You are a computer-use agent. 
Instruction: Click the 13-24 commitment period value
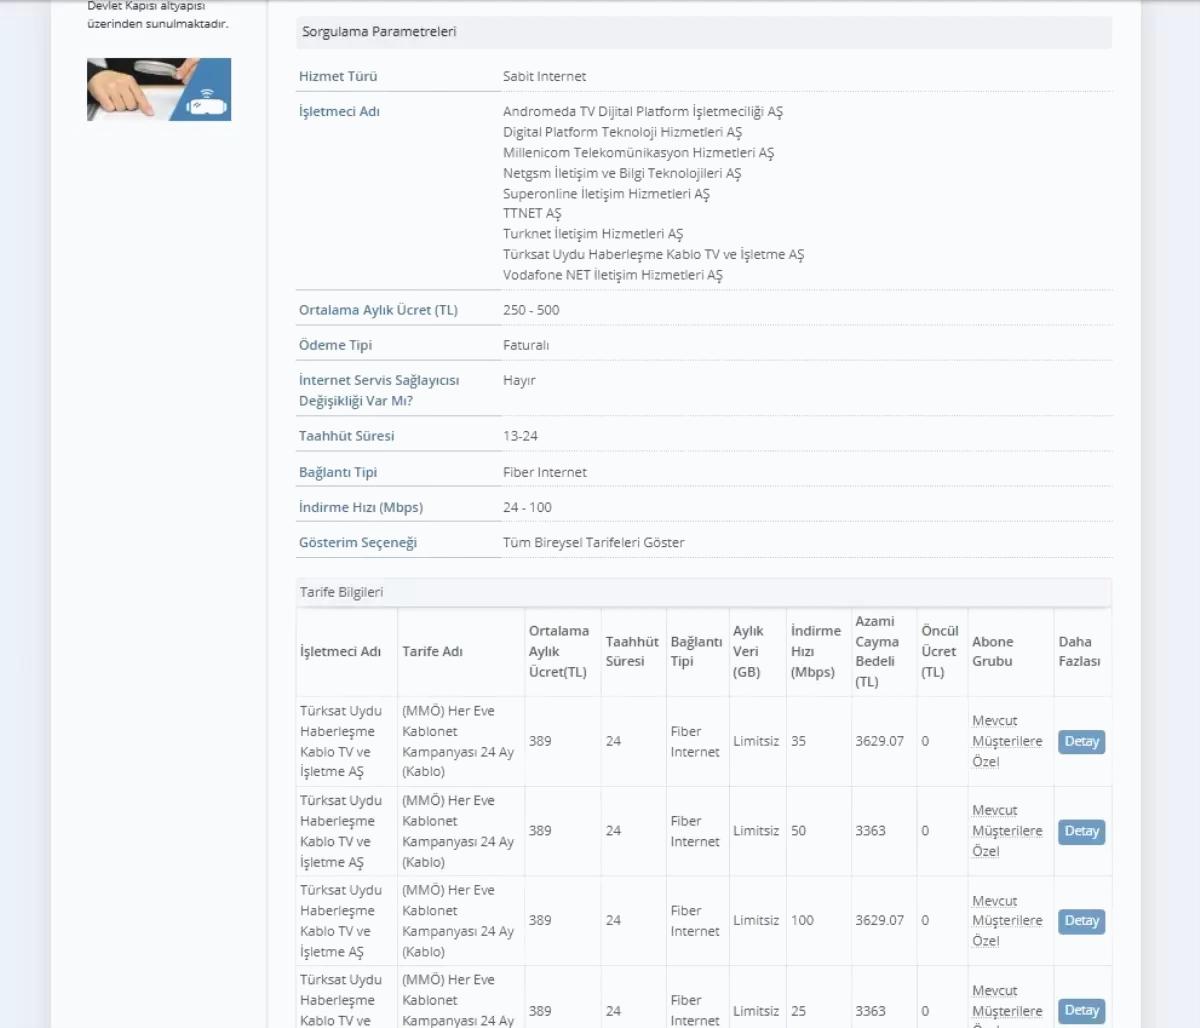[x=520, y=436]
